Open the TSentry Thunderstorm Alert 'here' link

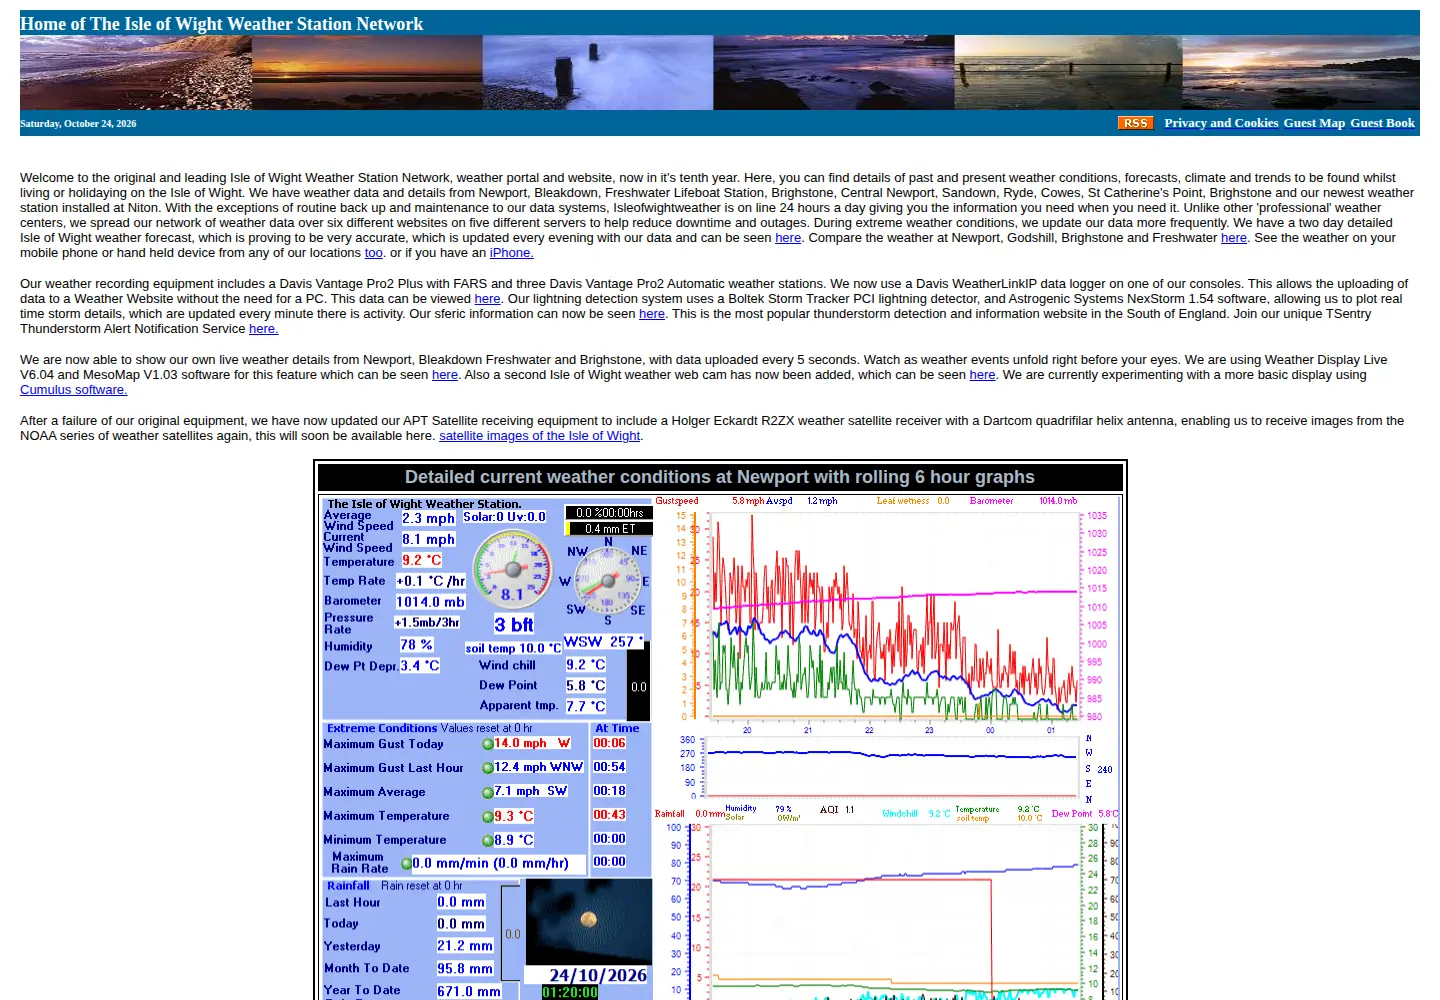264,329
